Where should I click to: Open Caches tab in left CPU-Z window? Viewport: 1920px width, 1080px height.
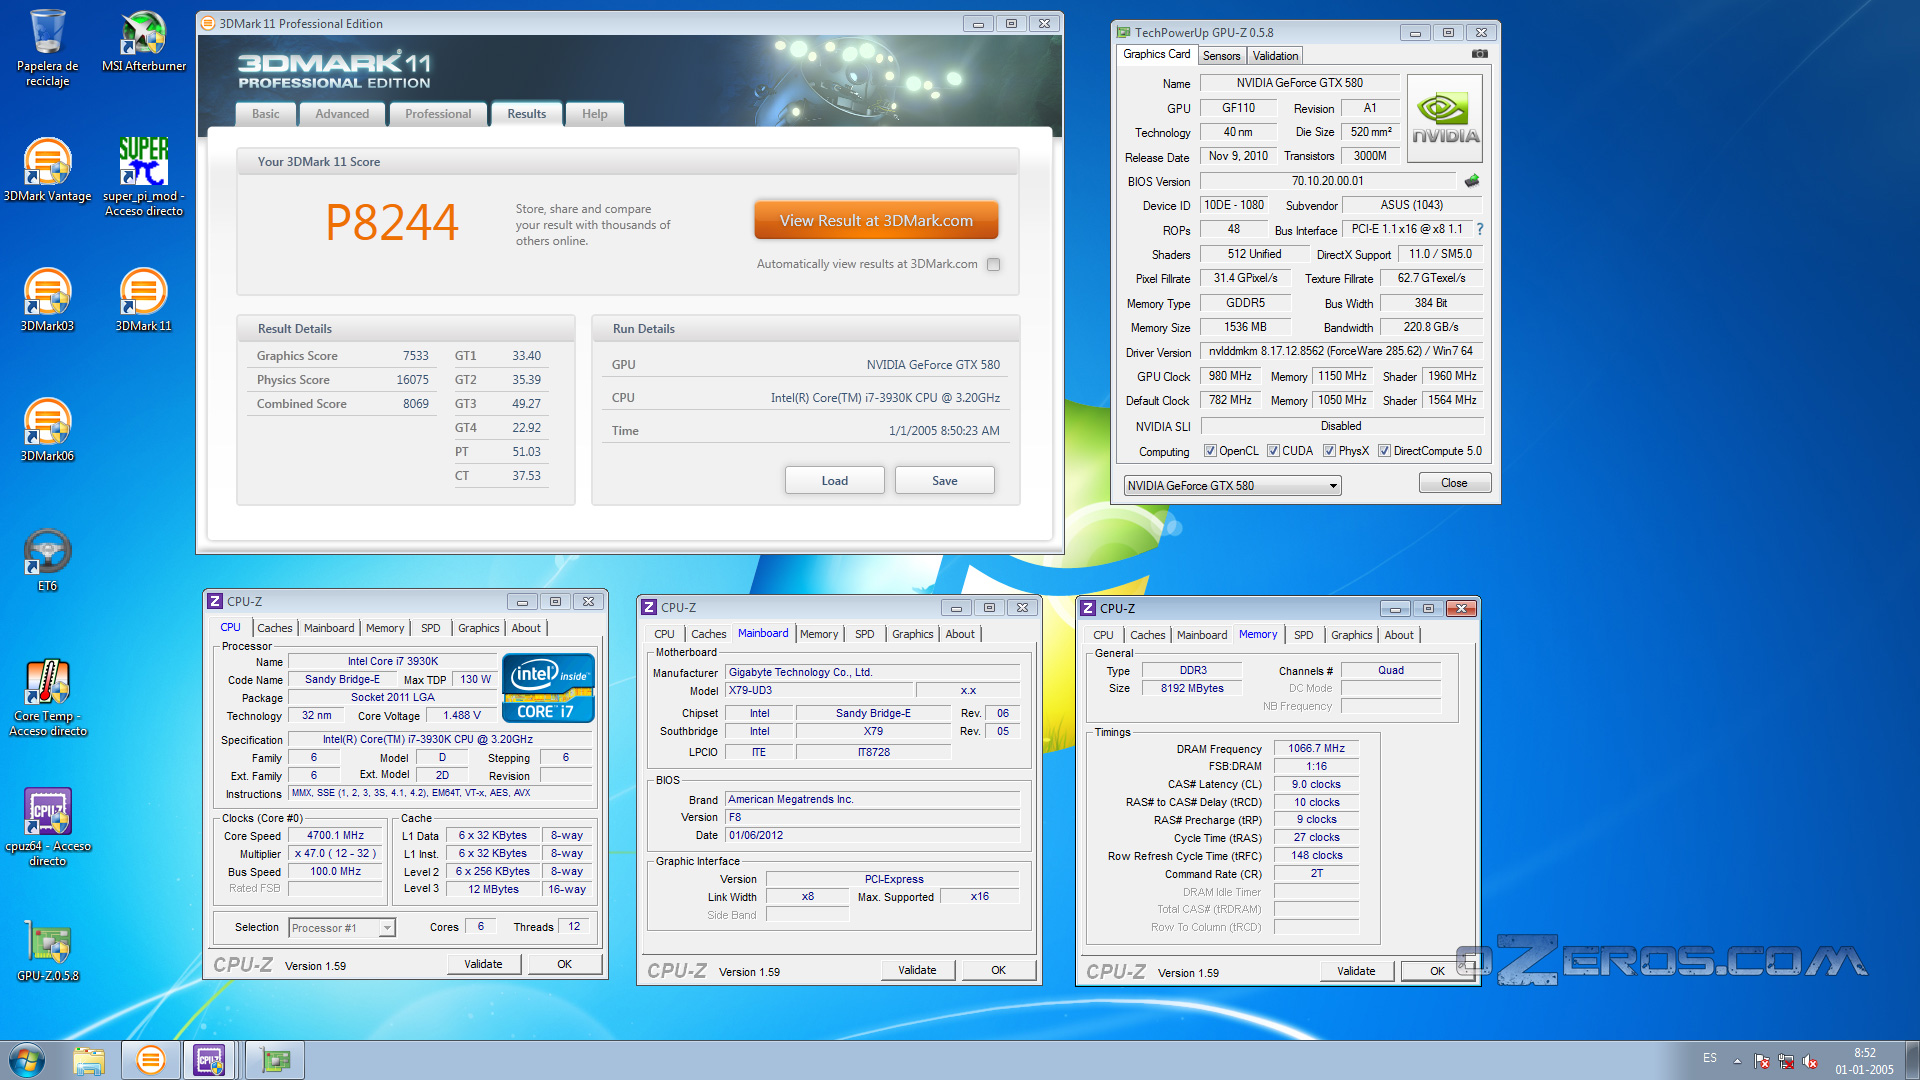click(x=274, y=628)
